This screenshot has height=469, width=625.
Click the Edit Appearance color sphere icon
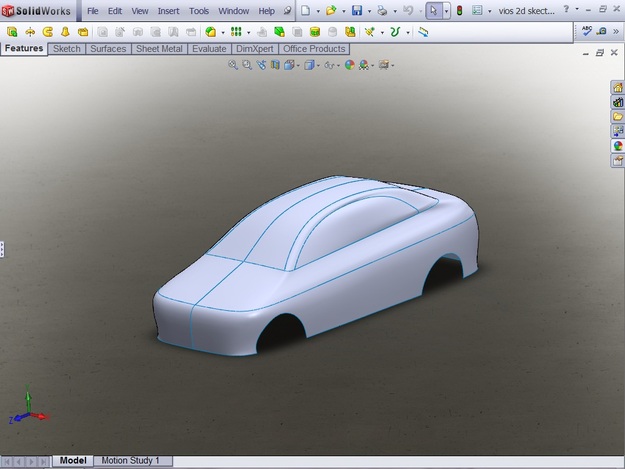(350, 65)
